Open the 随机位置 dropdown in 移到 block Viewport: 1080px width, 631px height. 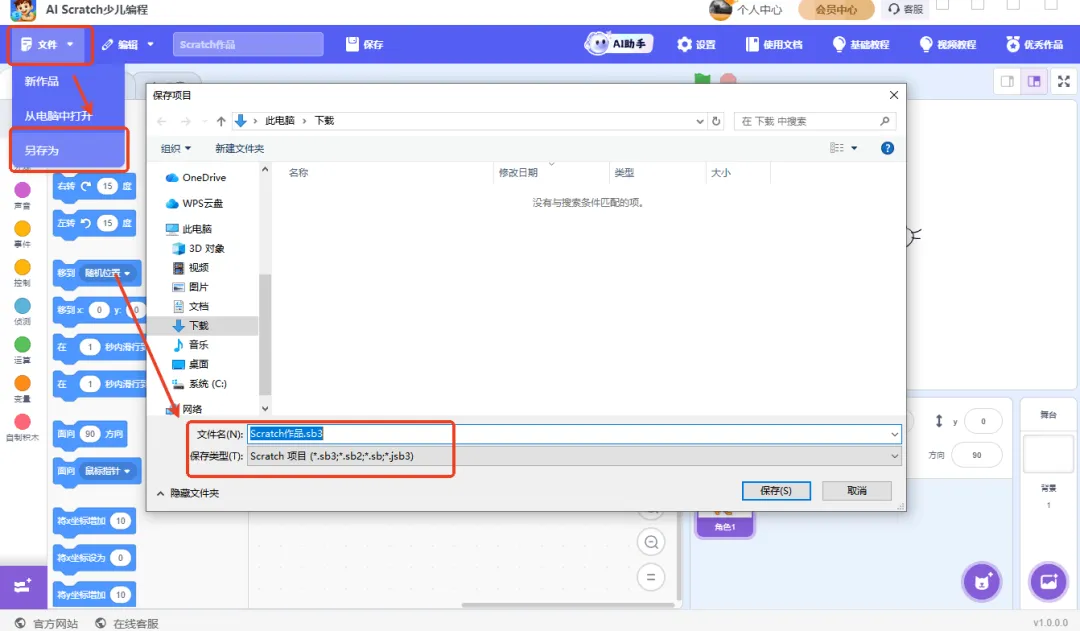point(107,273)
